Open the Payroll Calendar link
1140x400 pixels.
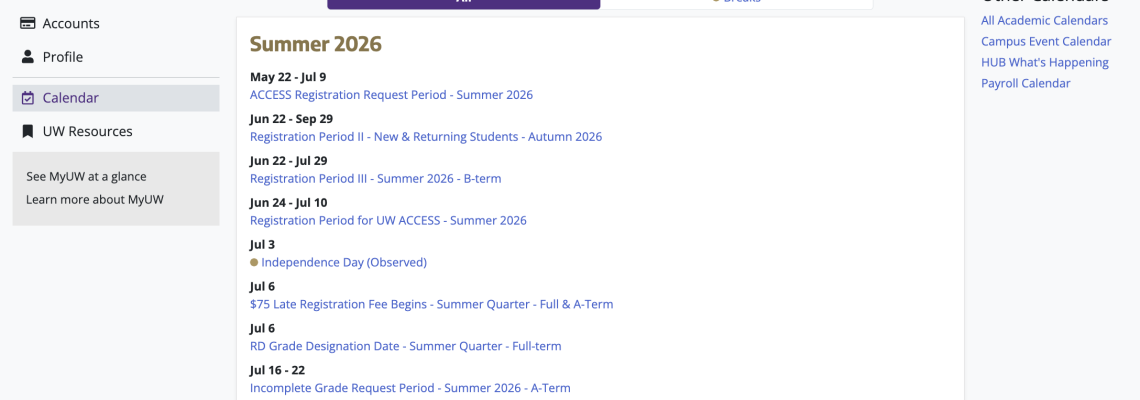tap(1026, 83)
